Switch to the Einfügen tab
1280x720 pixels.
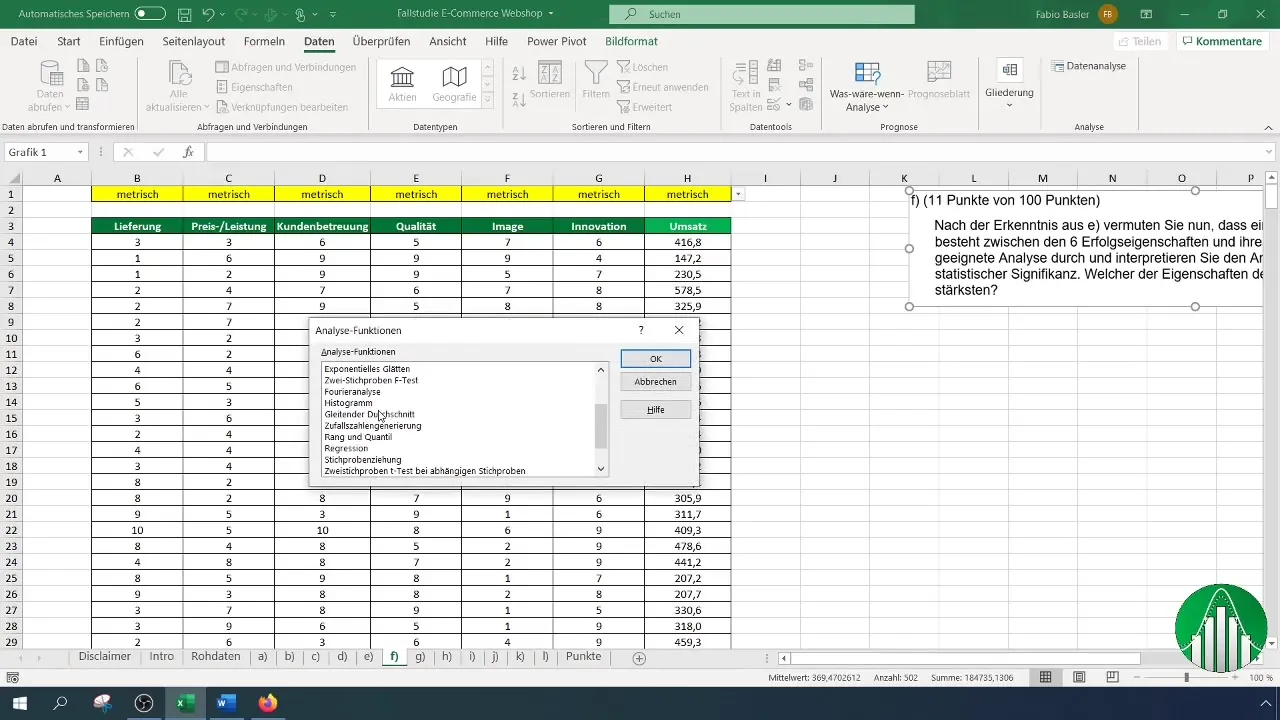[x=121, y=41]
